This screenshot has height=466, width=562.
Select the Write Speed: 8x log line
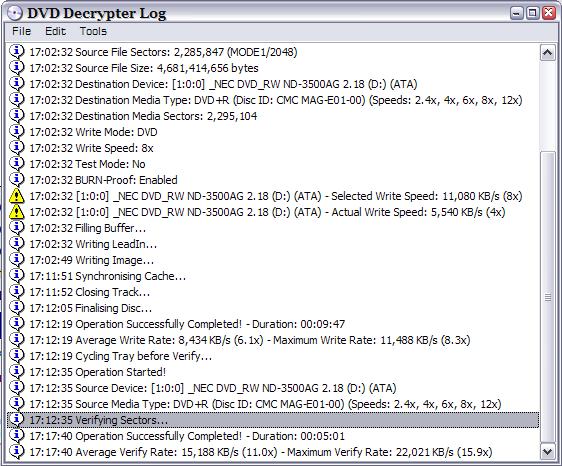(x=273, y=148)
